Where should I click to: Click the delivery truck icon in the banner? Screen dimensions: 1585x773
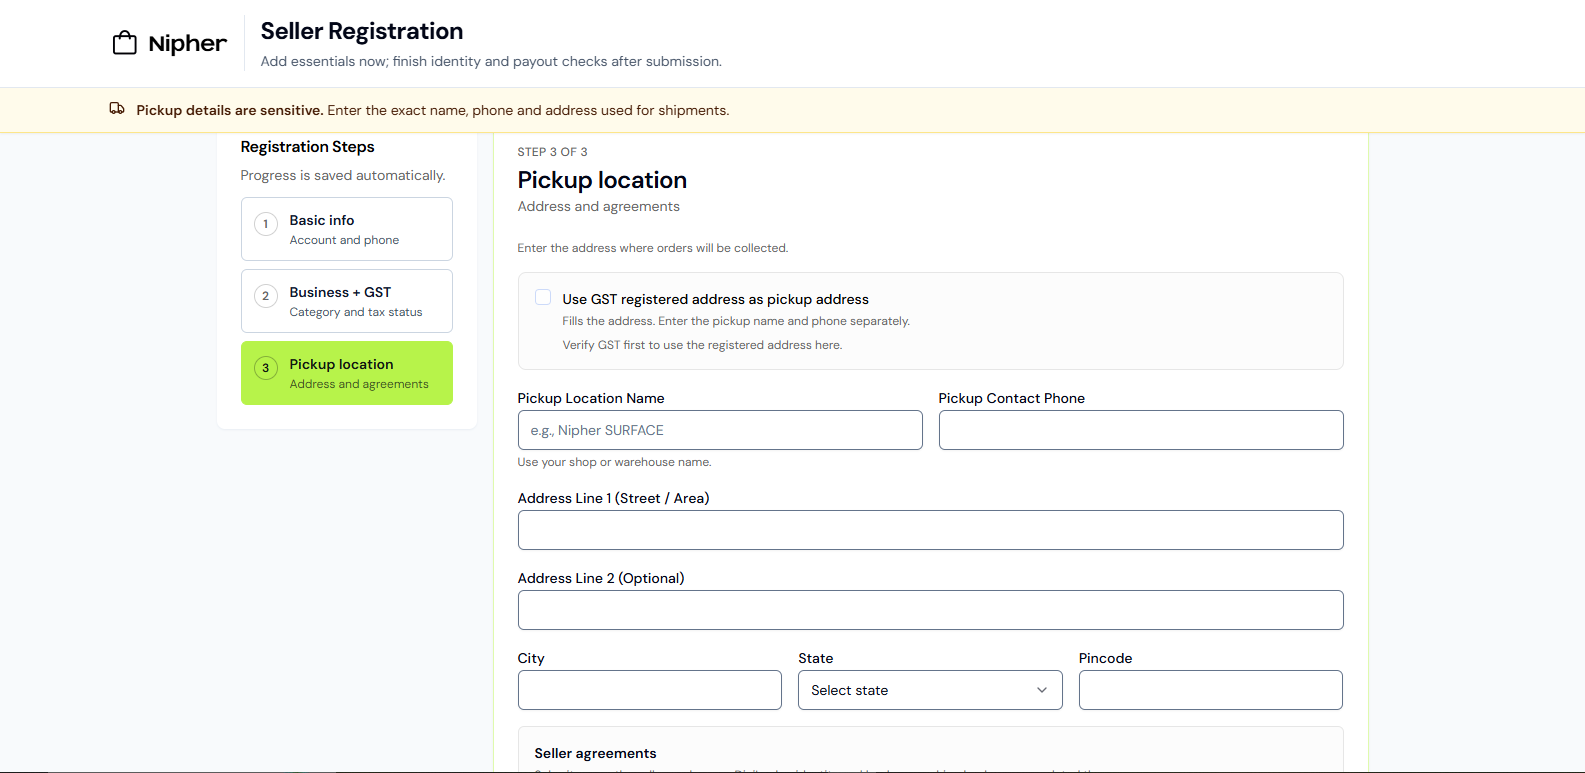117,109
